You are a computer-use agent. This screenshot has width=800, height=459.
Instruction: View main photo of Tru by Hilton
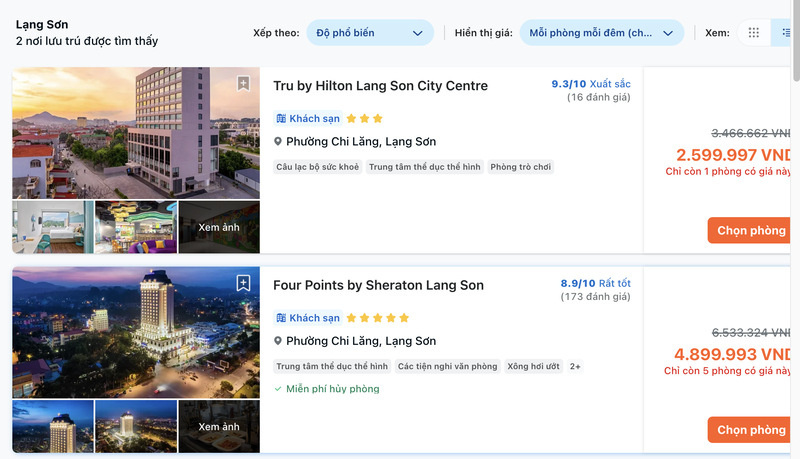tap(136, 133)
